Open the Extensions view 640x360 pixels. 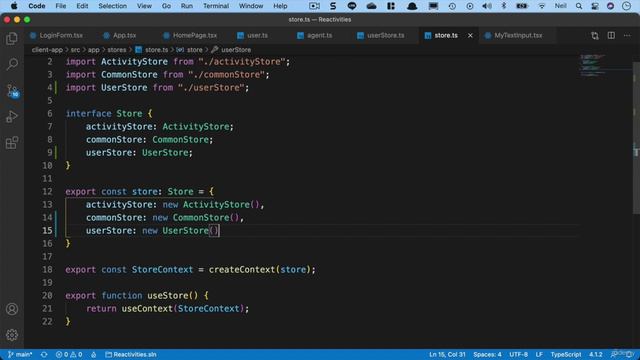tap(12, 143)
